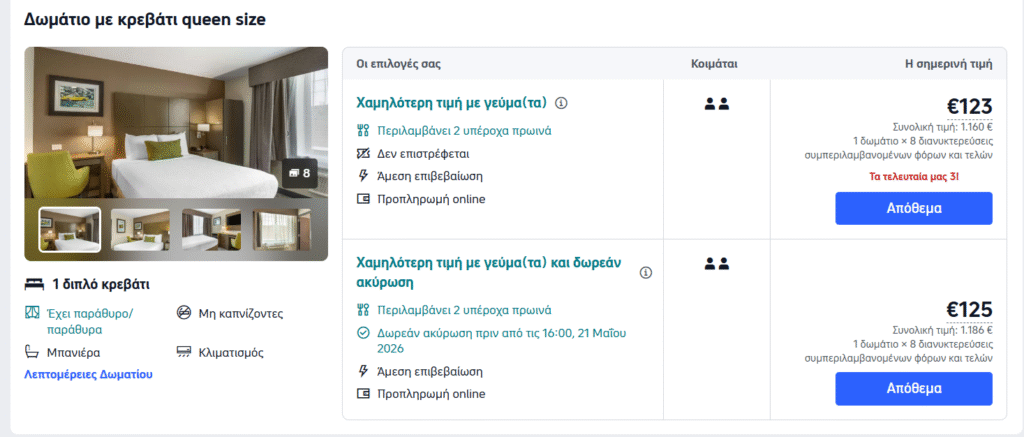Viewport: 1024px width, 437px height.
Task: Click info icon beside first rate option
Action: 561,103
